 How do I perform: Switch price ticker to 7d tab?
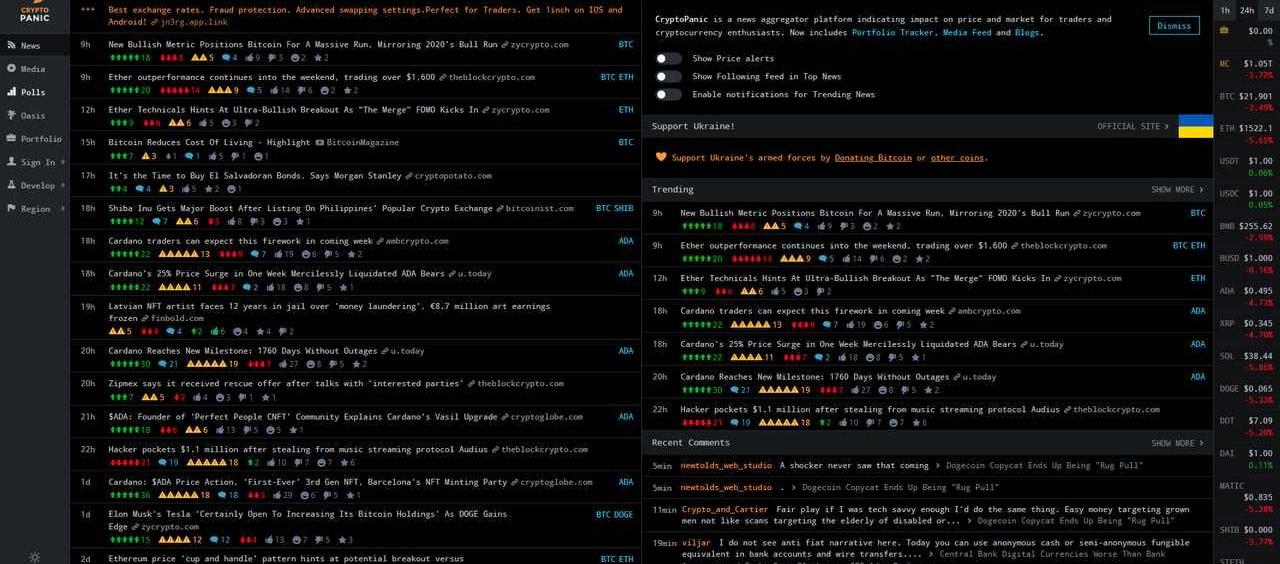(x=1269, y=10)
